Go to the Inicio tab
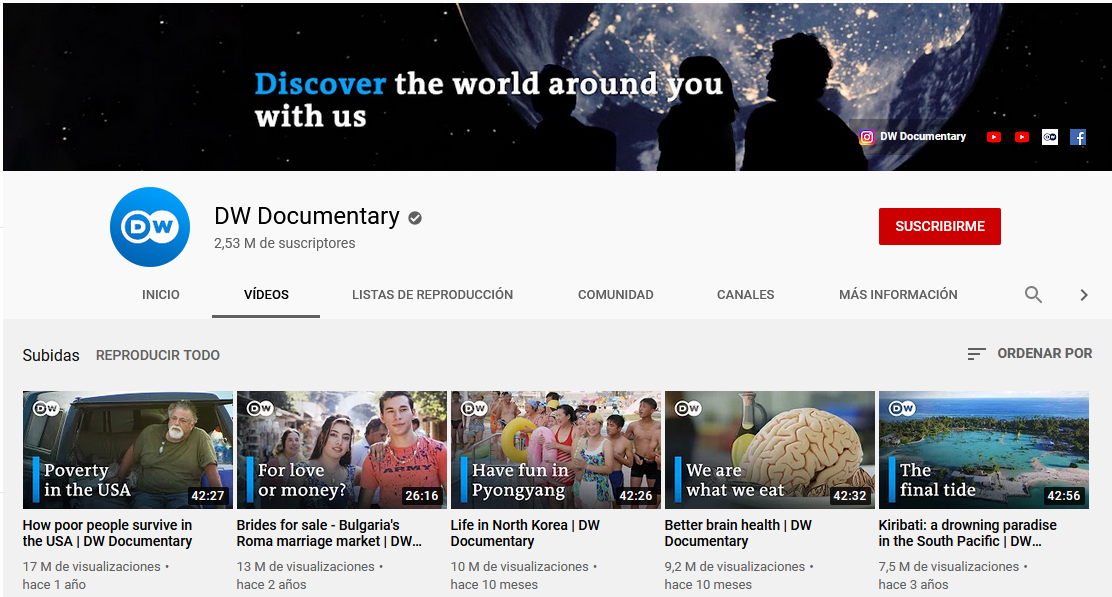The width and height of the screenshot is (1112, 597). pyautogui.click(x=161, y=294)
